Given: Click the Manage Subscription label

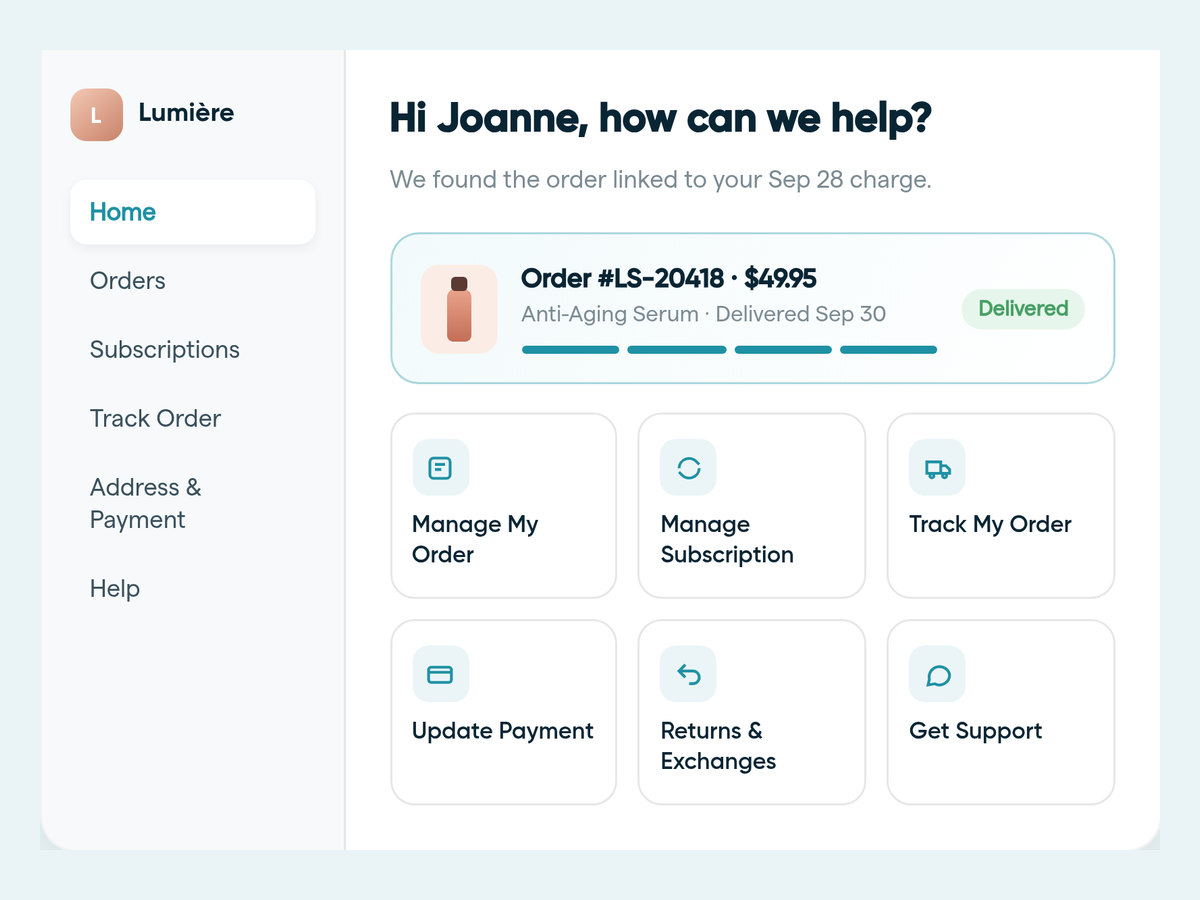Looking at the screenshot, I should pos(727,539).
